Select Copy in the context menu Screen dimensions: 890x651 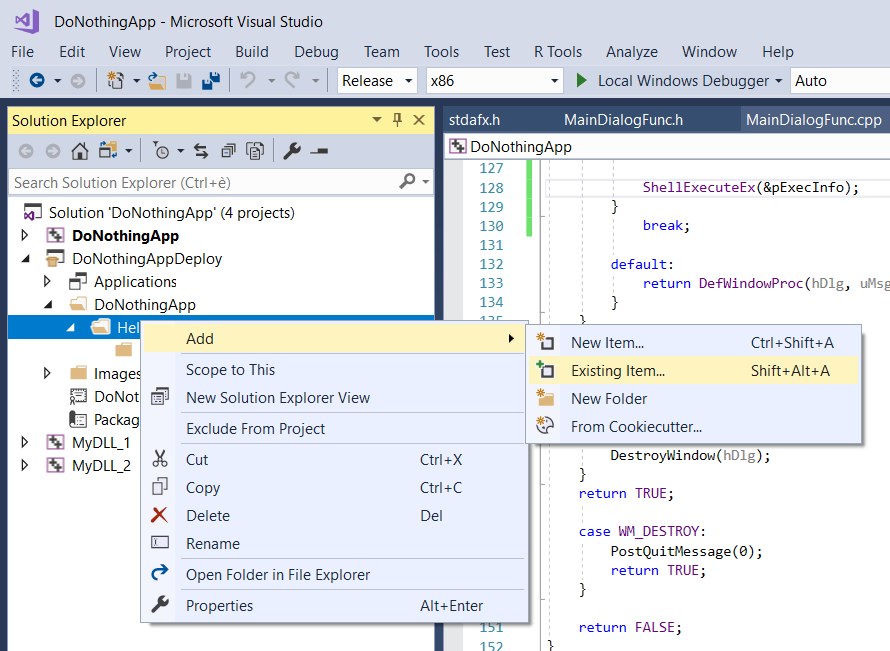click(x=334, y=488)
